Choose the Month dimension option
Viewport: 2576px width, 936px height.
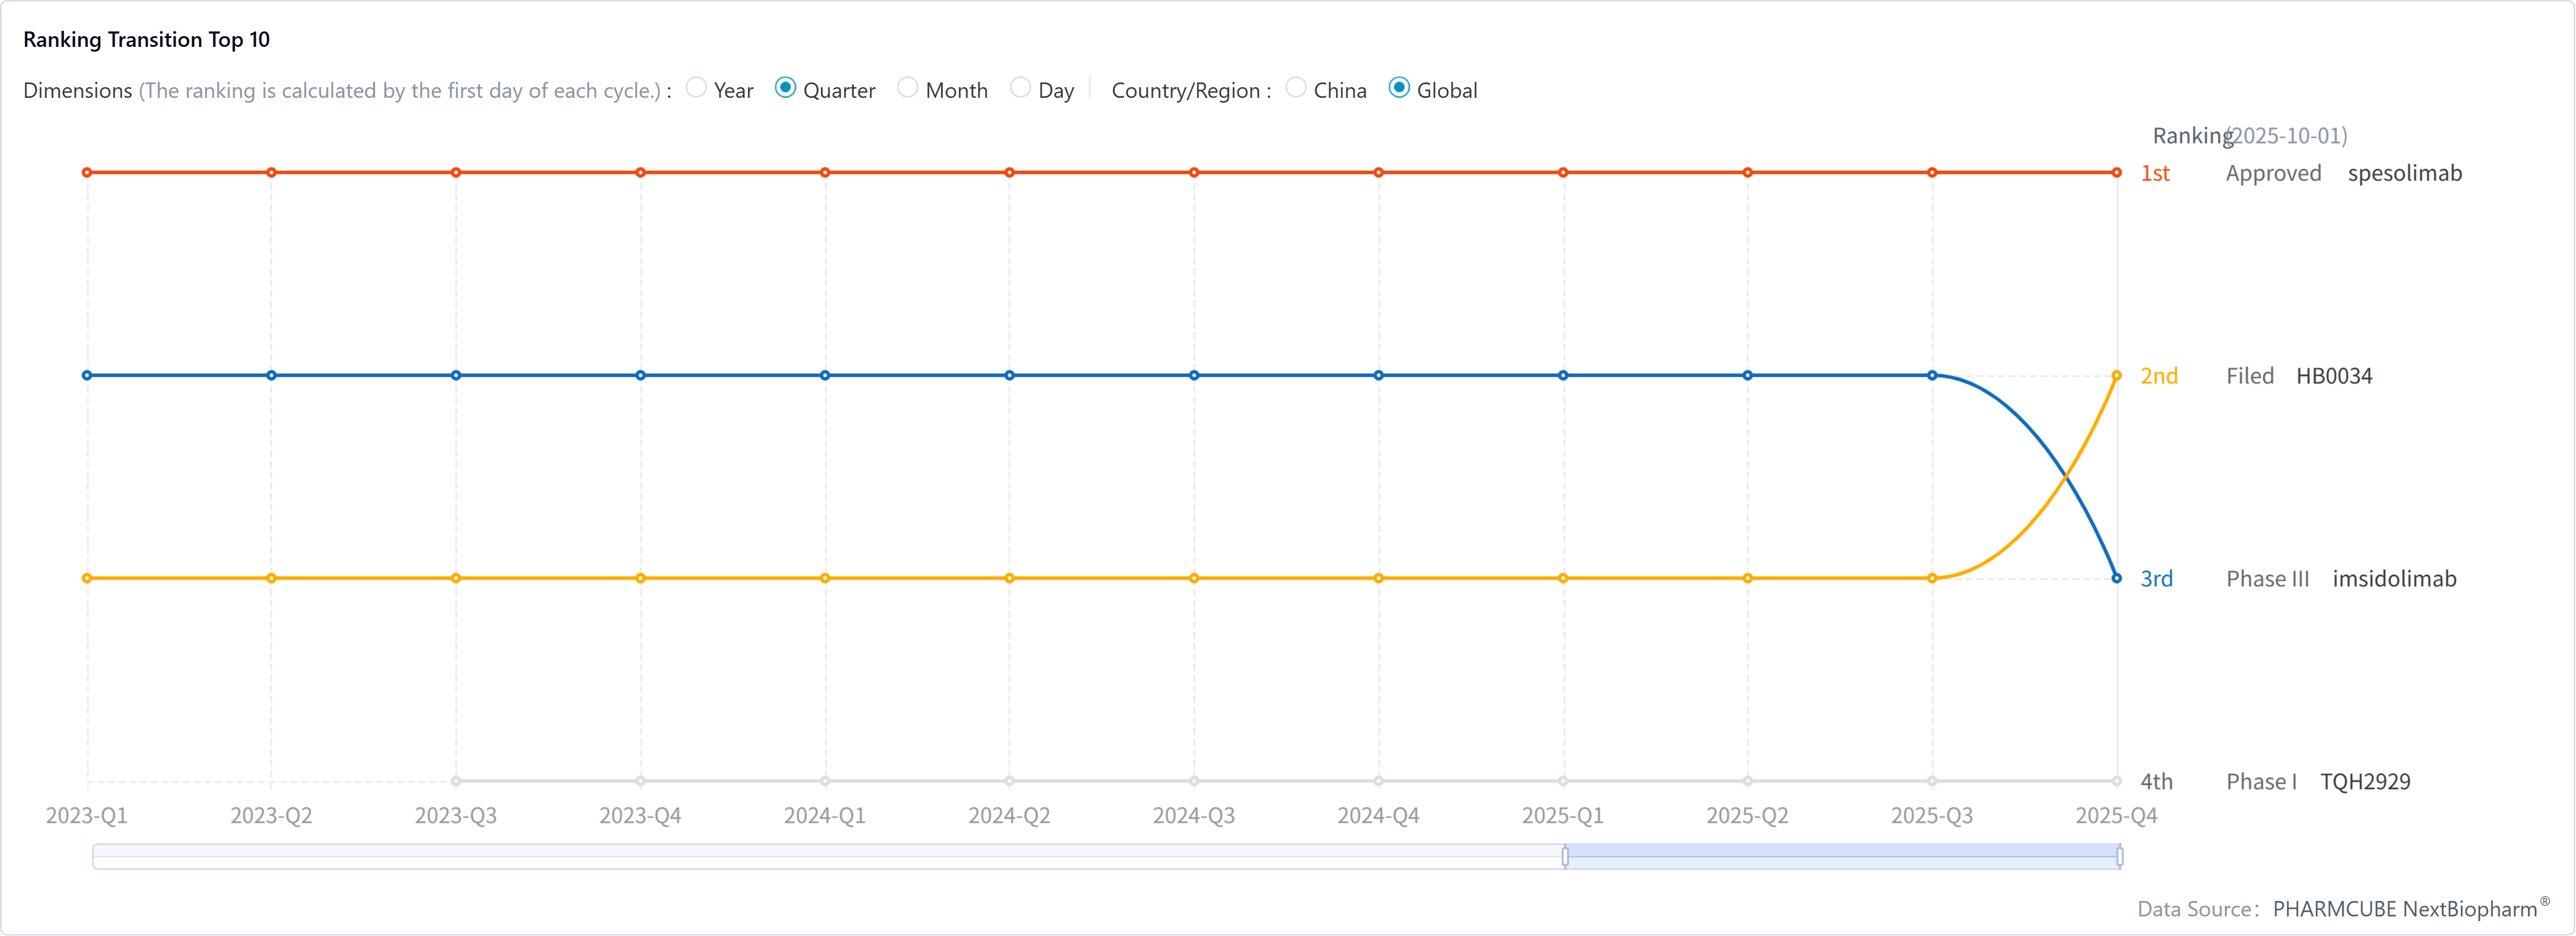tap(908, 88)
